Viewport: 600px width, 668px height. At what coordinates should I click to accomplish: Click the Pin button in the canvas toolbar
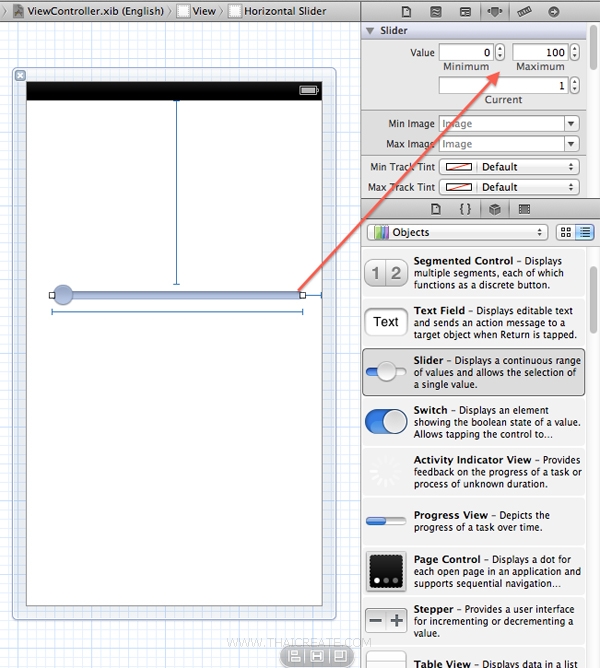coord(317,656)
